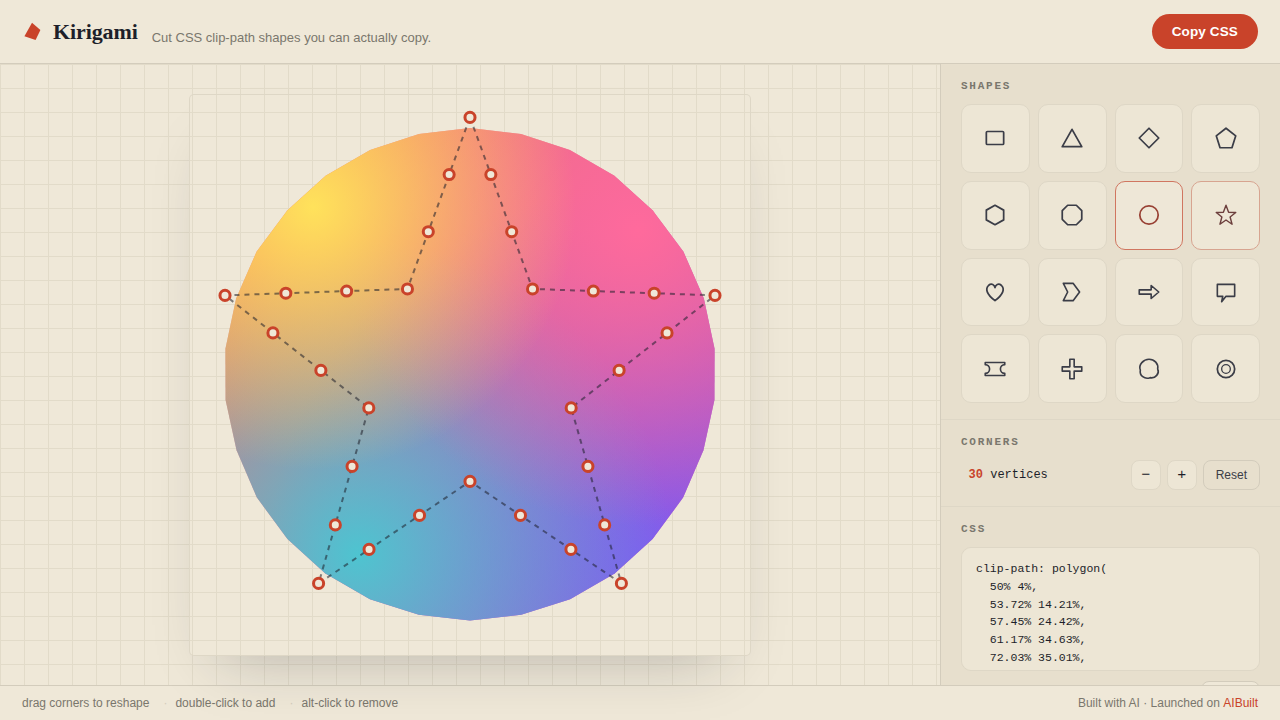Decrease vertices with the minus button

1146,475
